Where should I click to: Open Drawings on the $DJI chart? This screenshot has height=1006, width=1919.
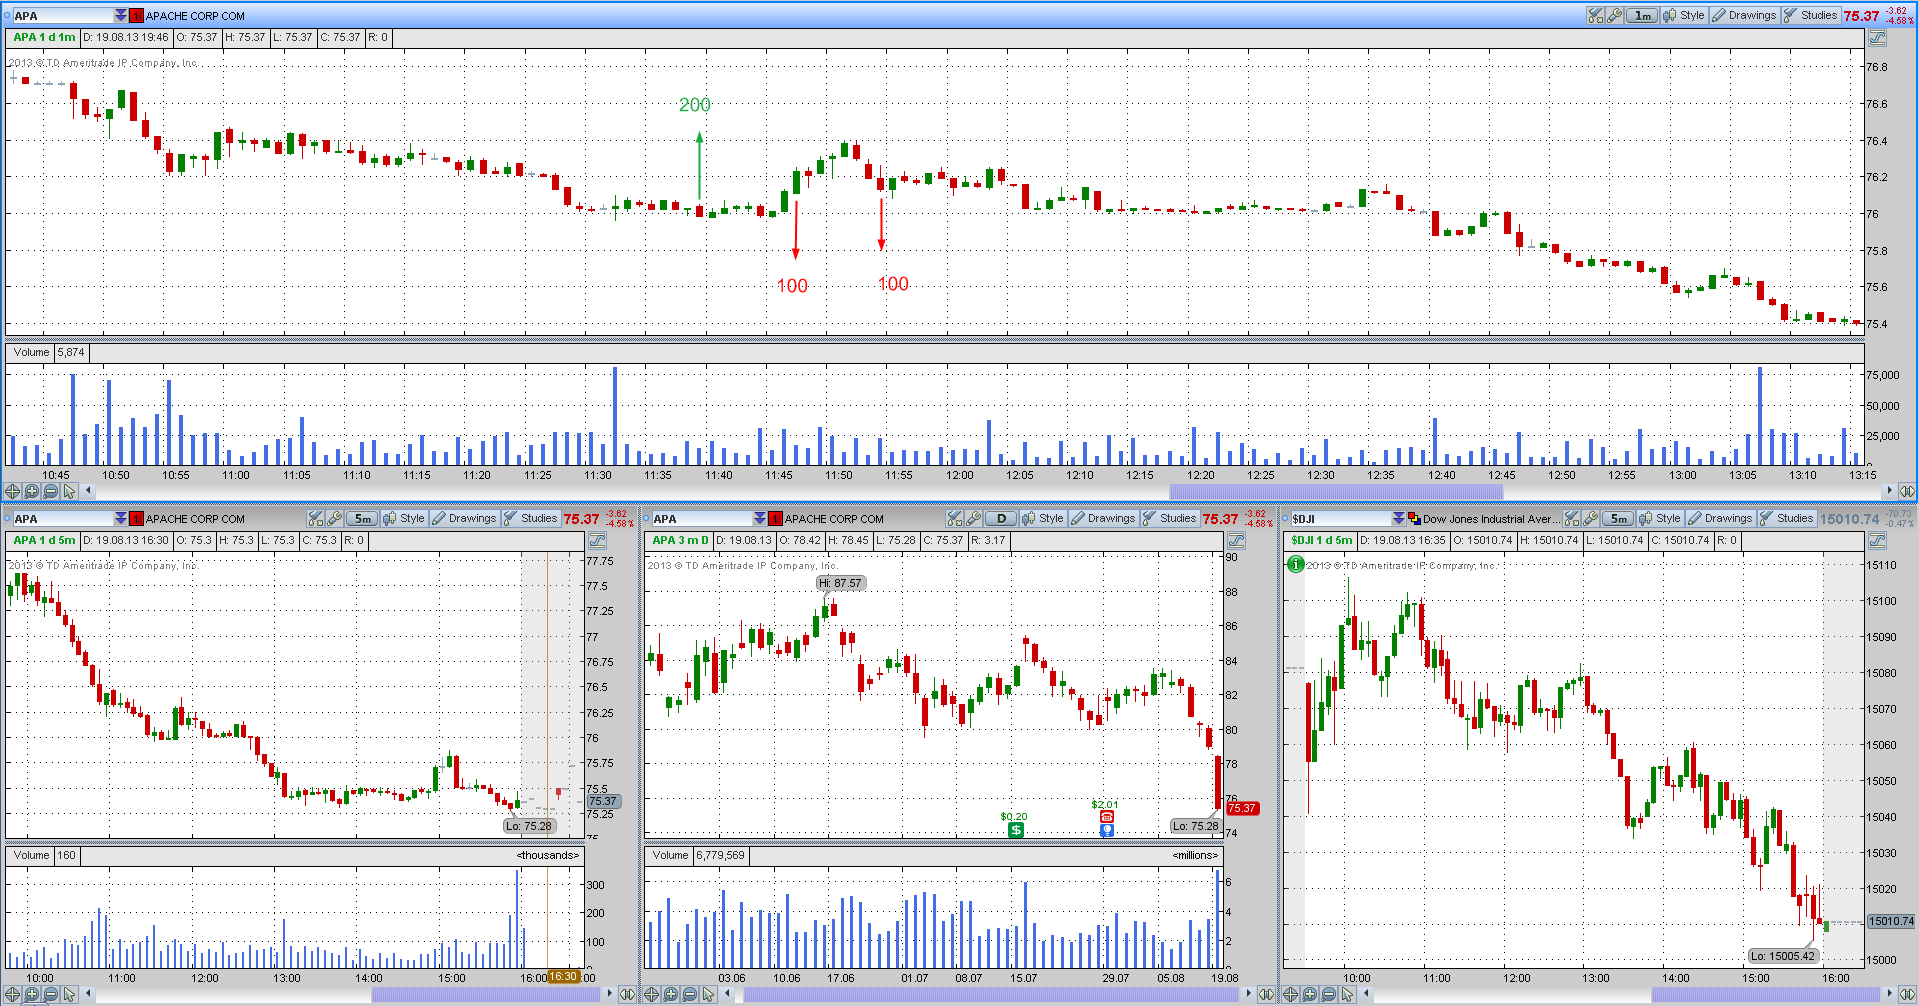pyautogui.click(x=1720, y=518)
